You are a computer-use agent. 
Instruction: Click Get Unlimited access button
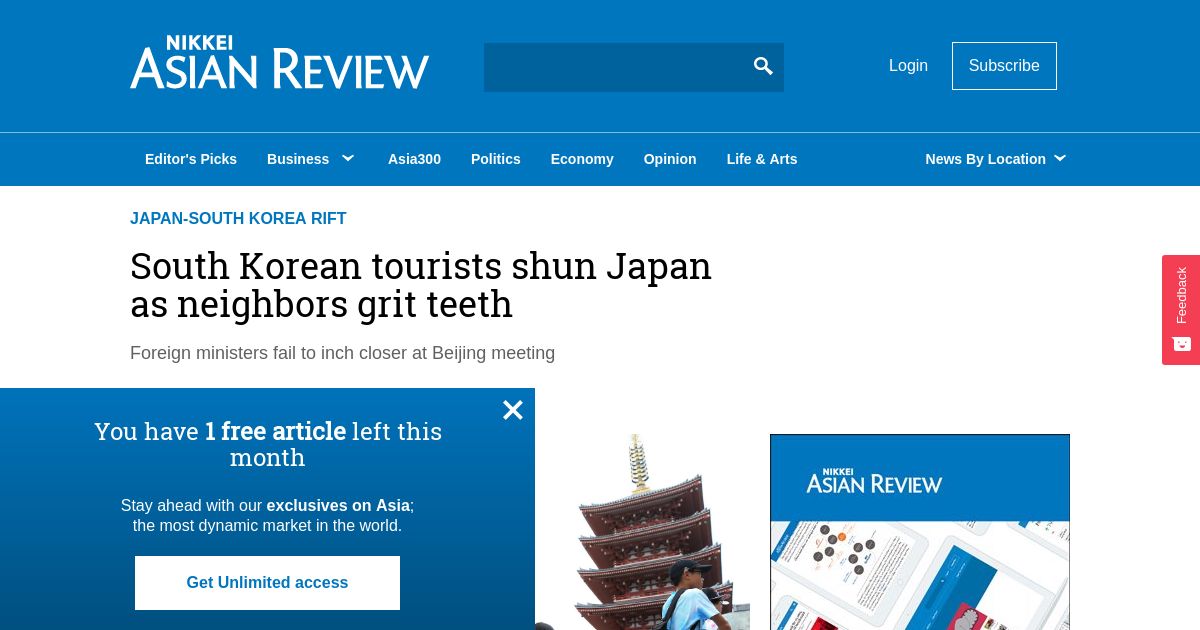click(267, 583)
